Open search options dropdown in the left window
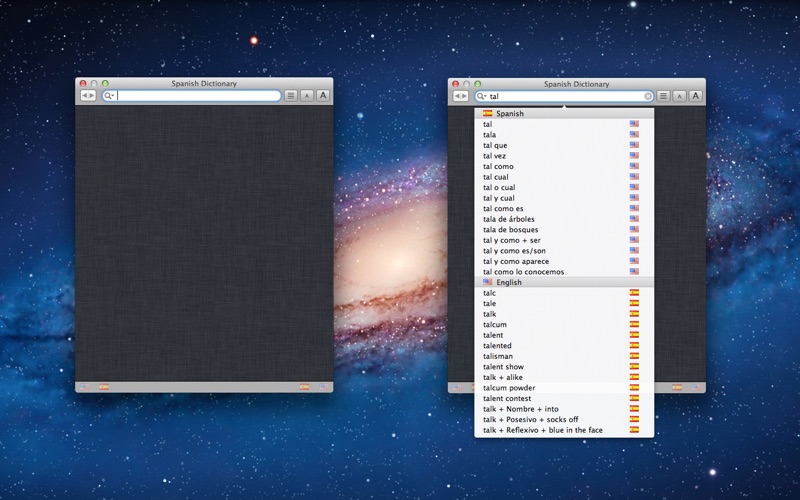 coord(110,96)
